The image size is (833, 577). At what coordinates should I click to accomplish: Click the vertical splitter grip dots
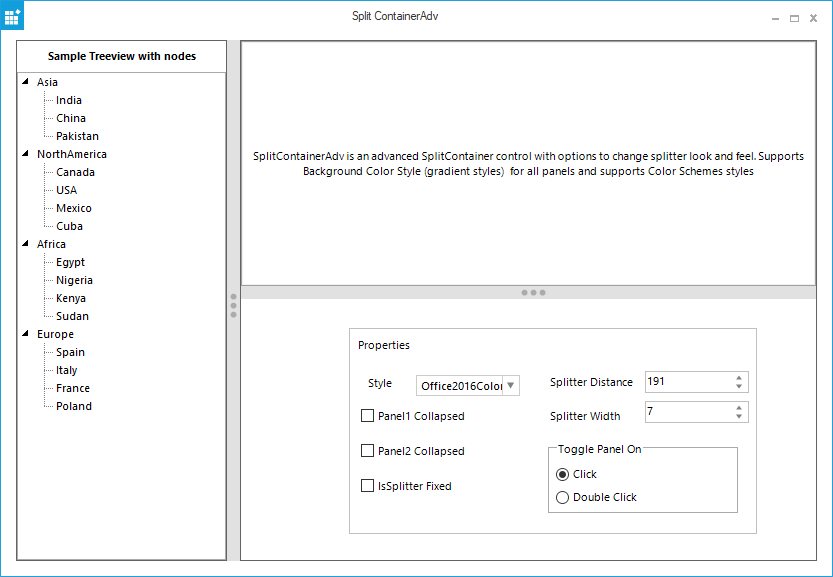coord(233,305)
